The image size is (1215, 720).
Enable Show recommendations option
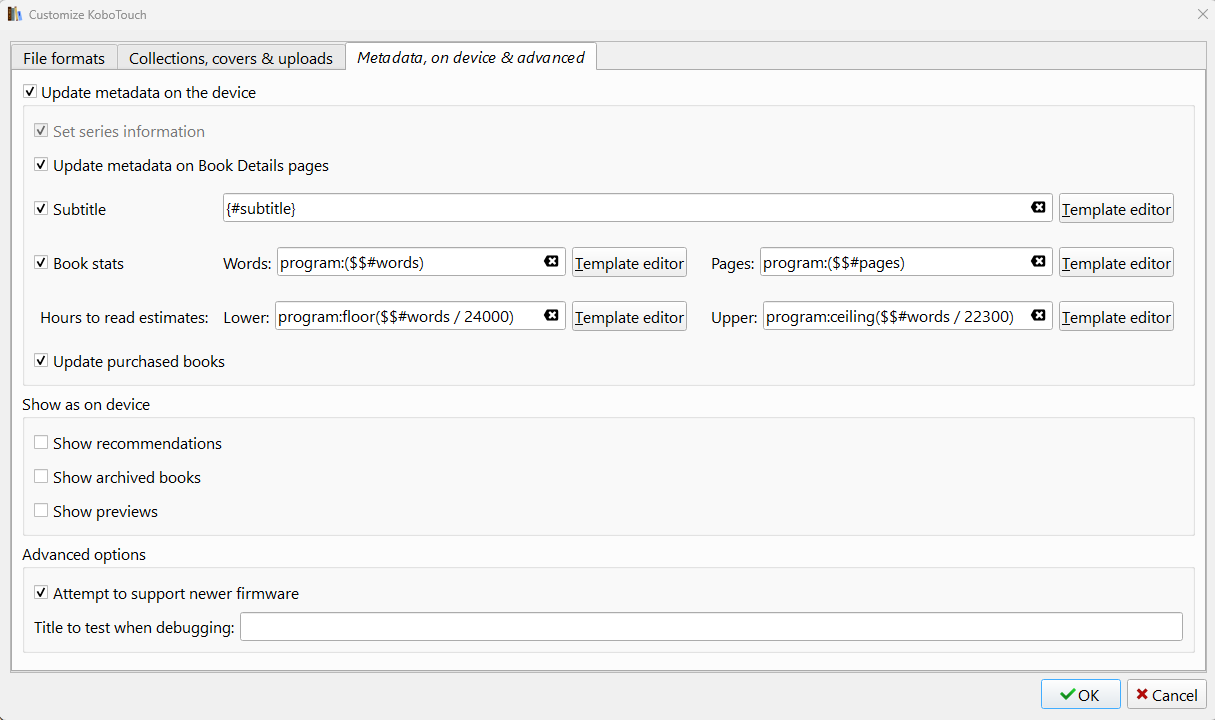[41, 443]
